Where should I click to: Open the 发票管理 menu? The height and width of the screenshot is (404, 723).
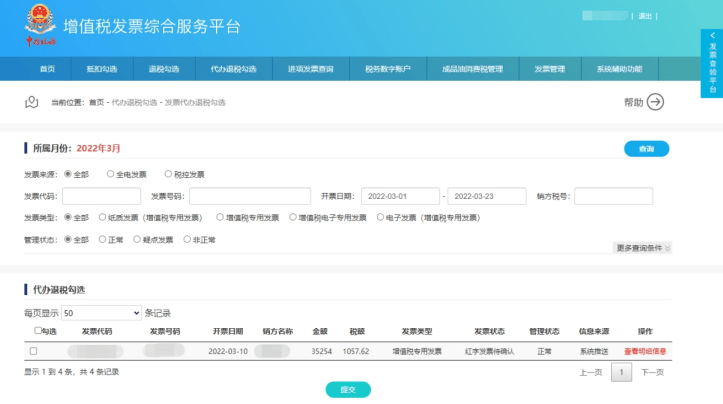549,69
